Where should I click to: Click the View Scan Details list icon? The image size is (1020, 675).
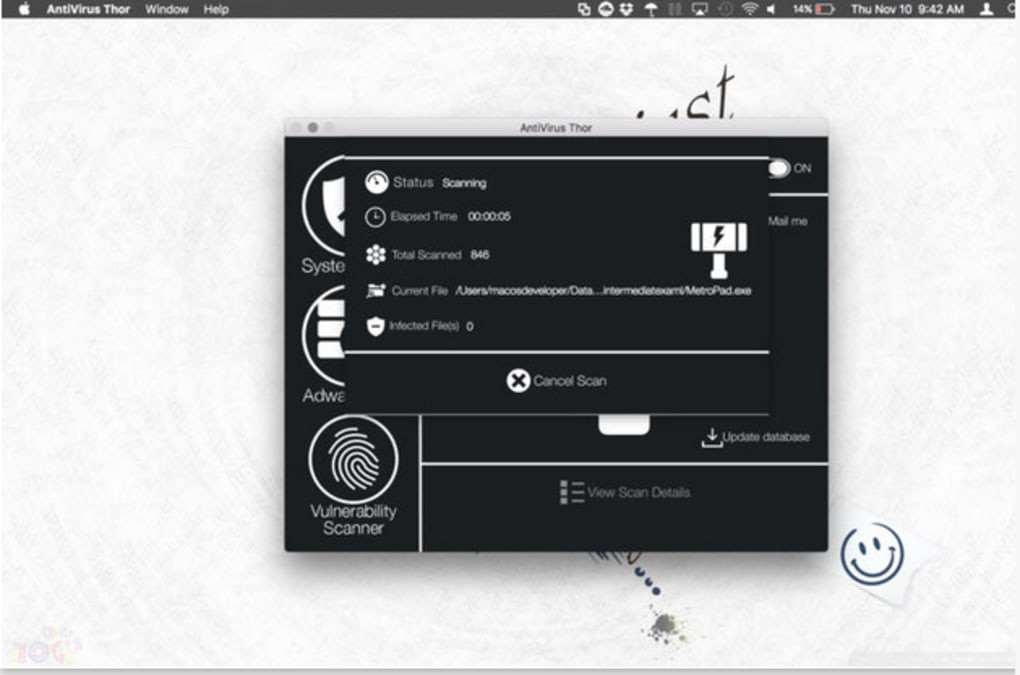coord(572,492)
